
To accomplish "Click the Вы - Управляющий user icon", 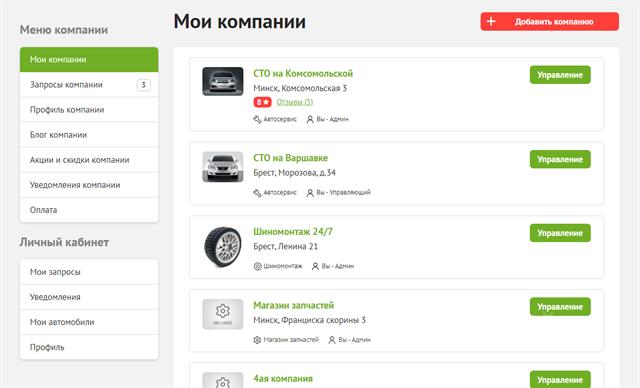I will [x=310, y=193].
